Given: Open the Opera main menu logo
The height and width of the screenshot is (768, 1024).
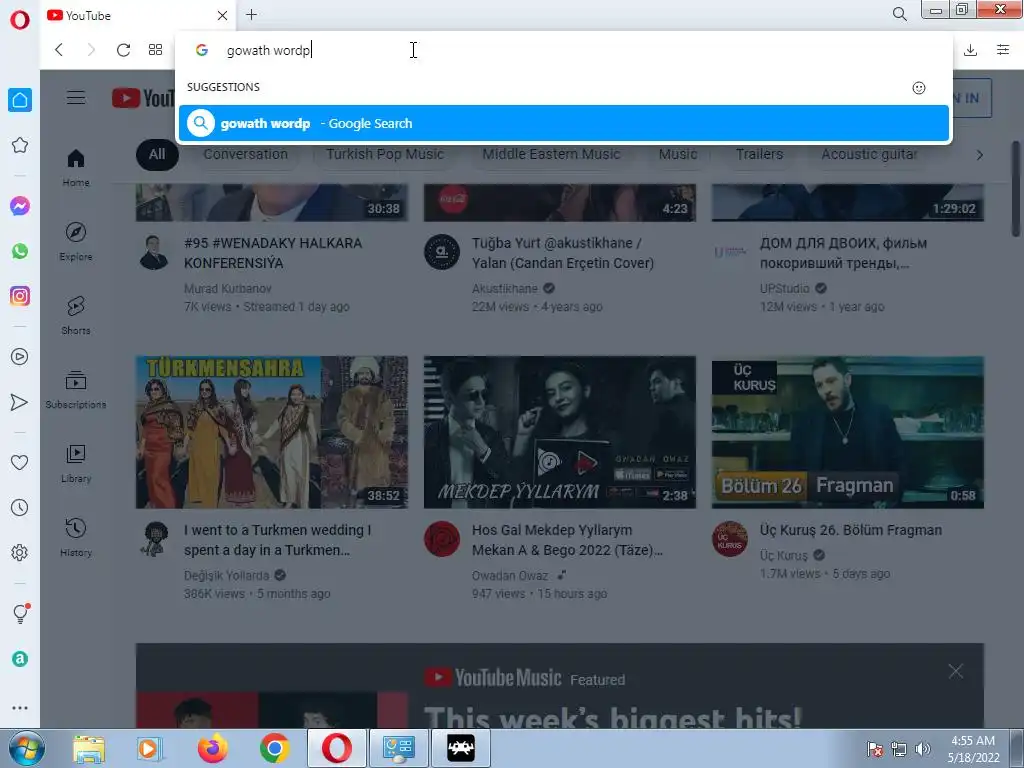Looking at the screenshot, I should (20, 20).
